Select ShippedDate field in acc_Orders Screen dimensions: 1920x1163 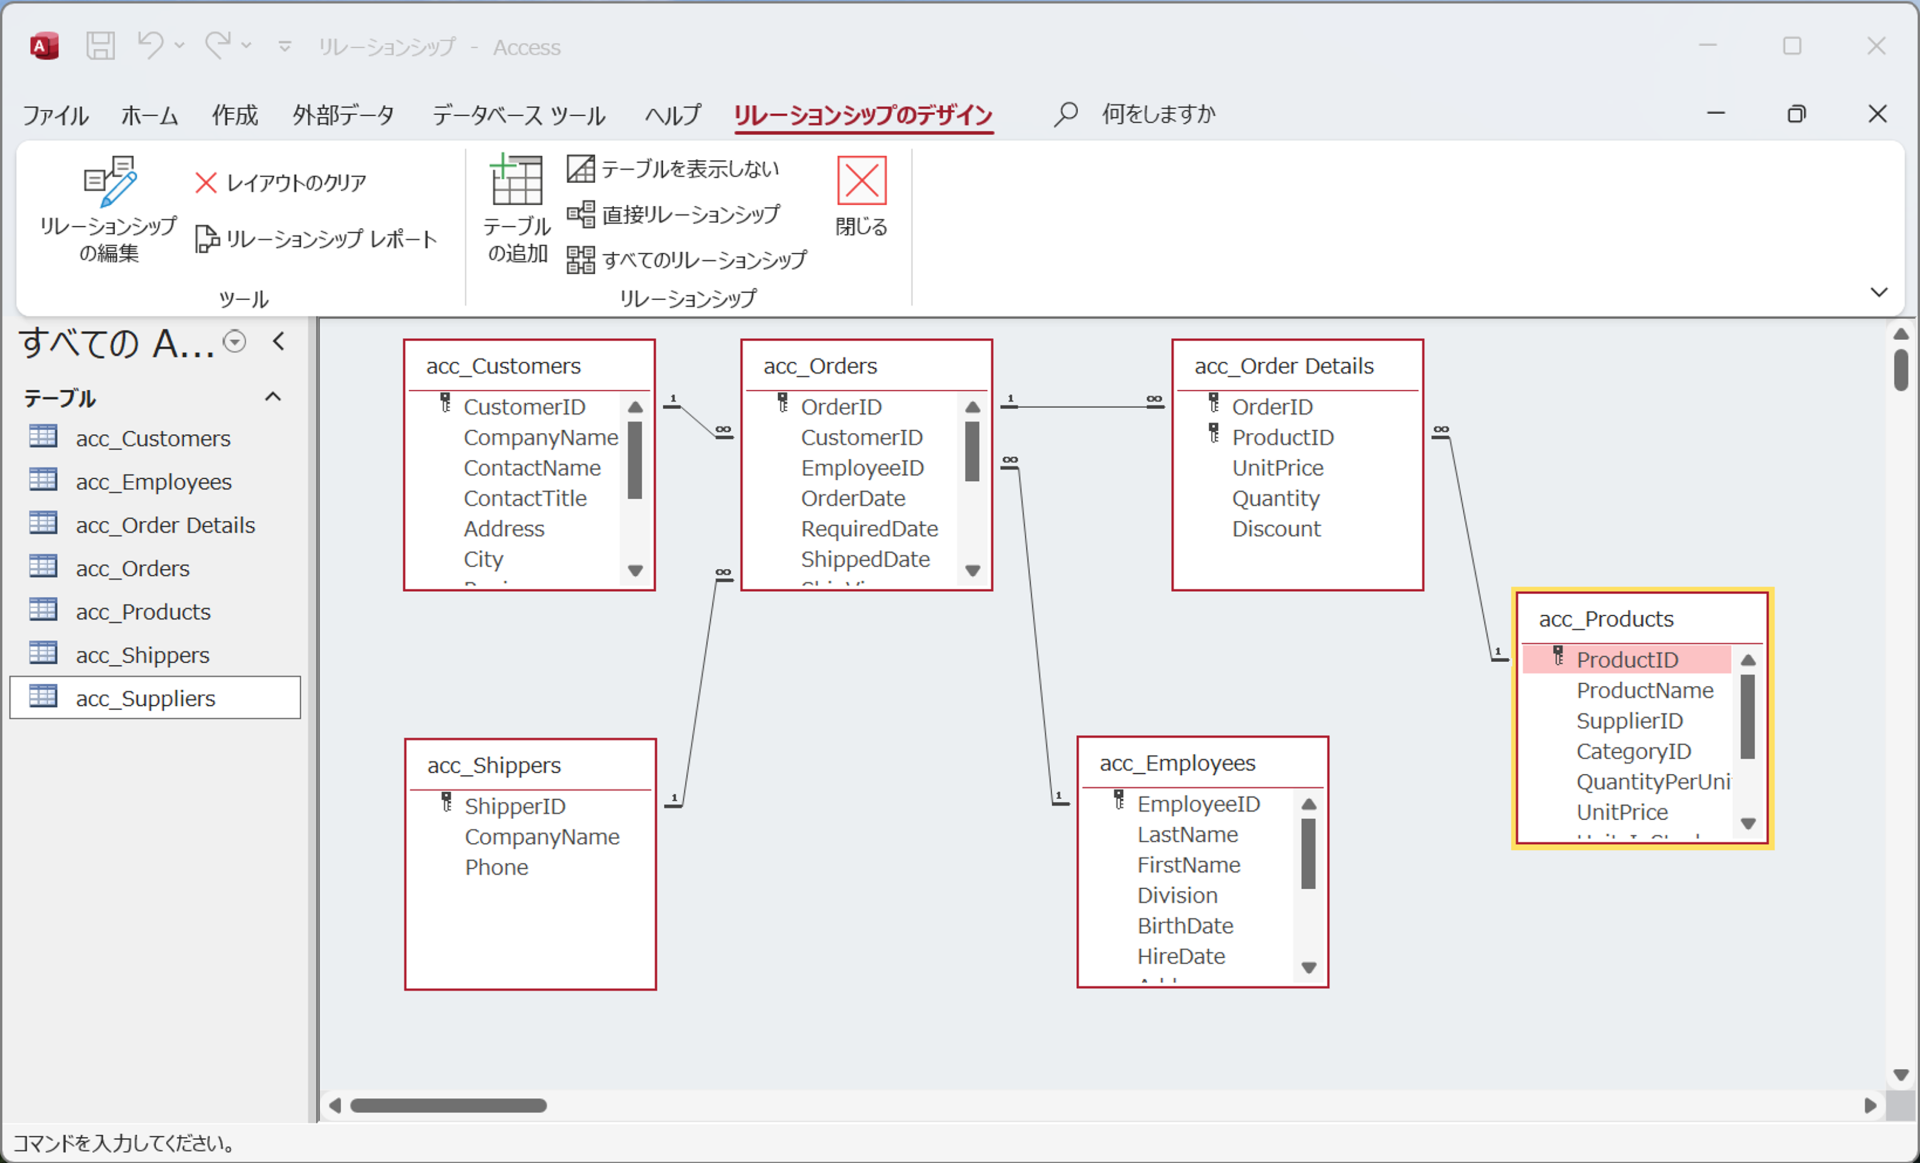click(x=865, y=559)
